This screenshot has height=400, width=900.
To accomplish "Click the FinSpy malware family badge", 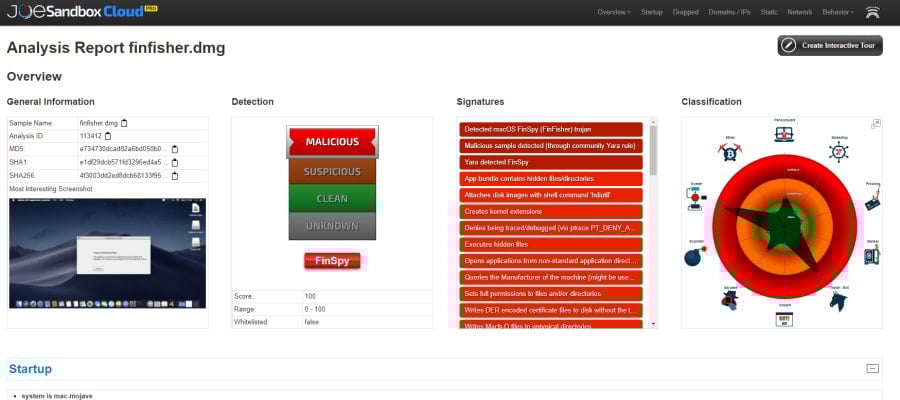I will (332, 261).
